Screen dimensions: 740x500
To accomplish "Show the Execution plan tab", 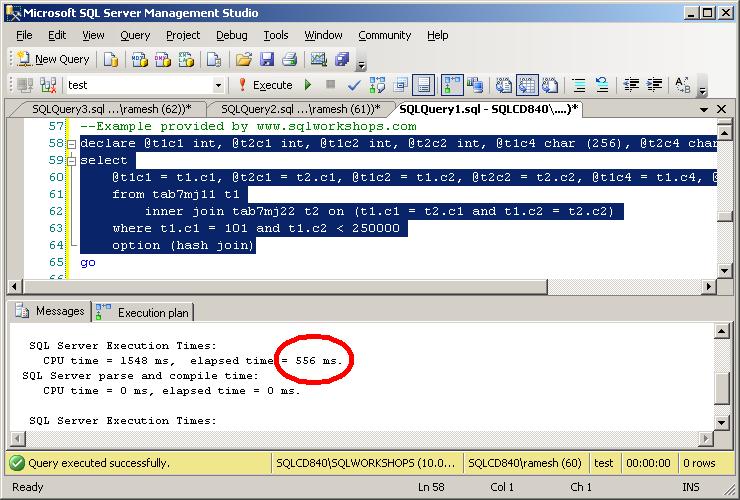I will coord(143,313).
